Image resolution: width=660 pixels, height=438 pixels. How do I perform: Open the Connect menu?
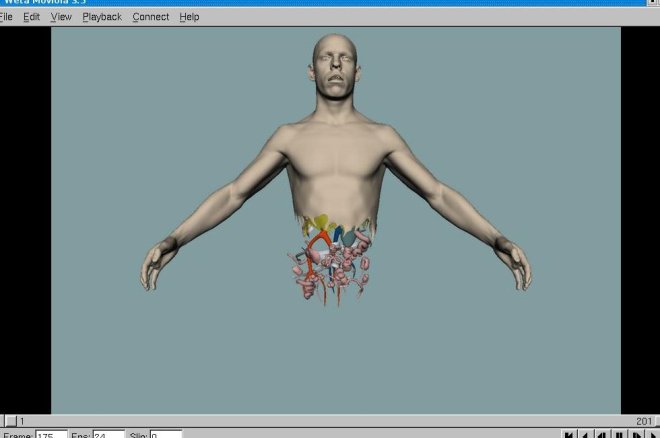point(151,17)
